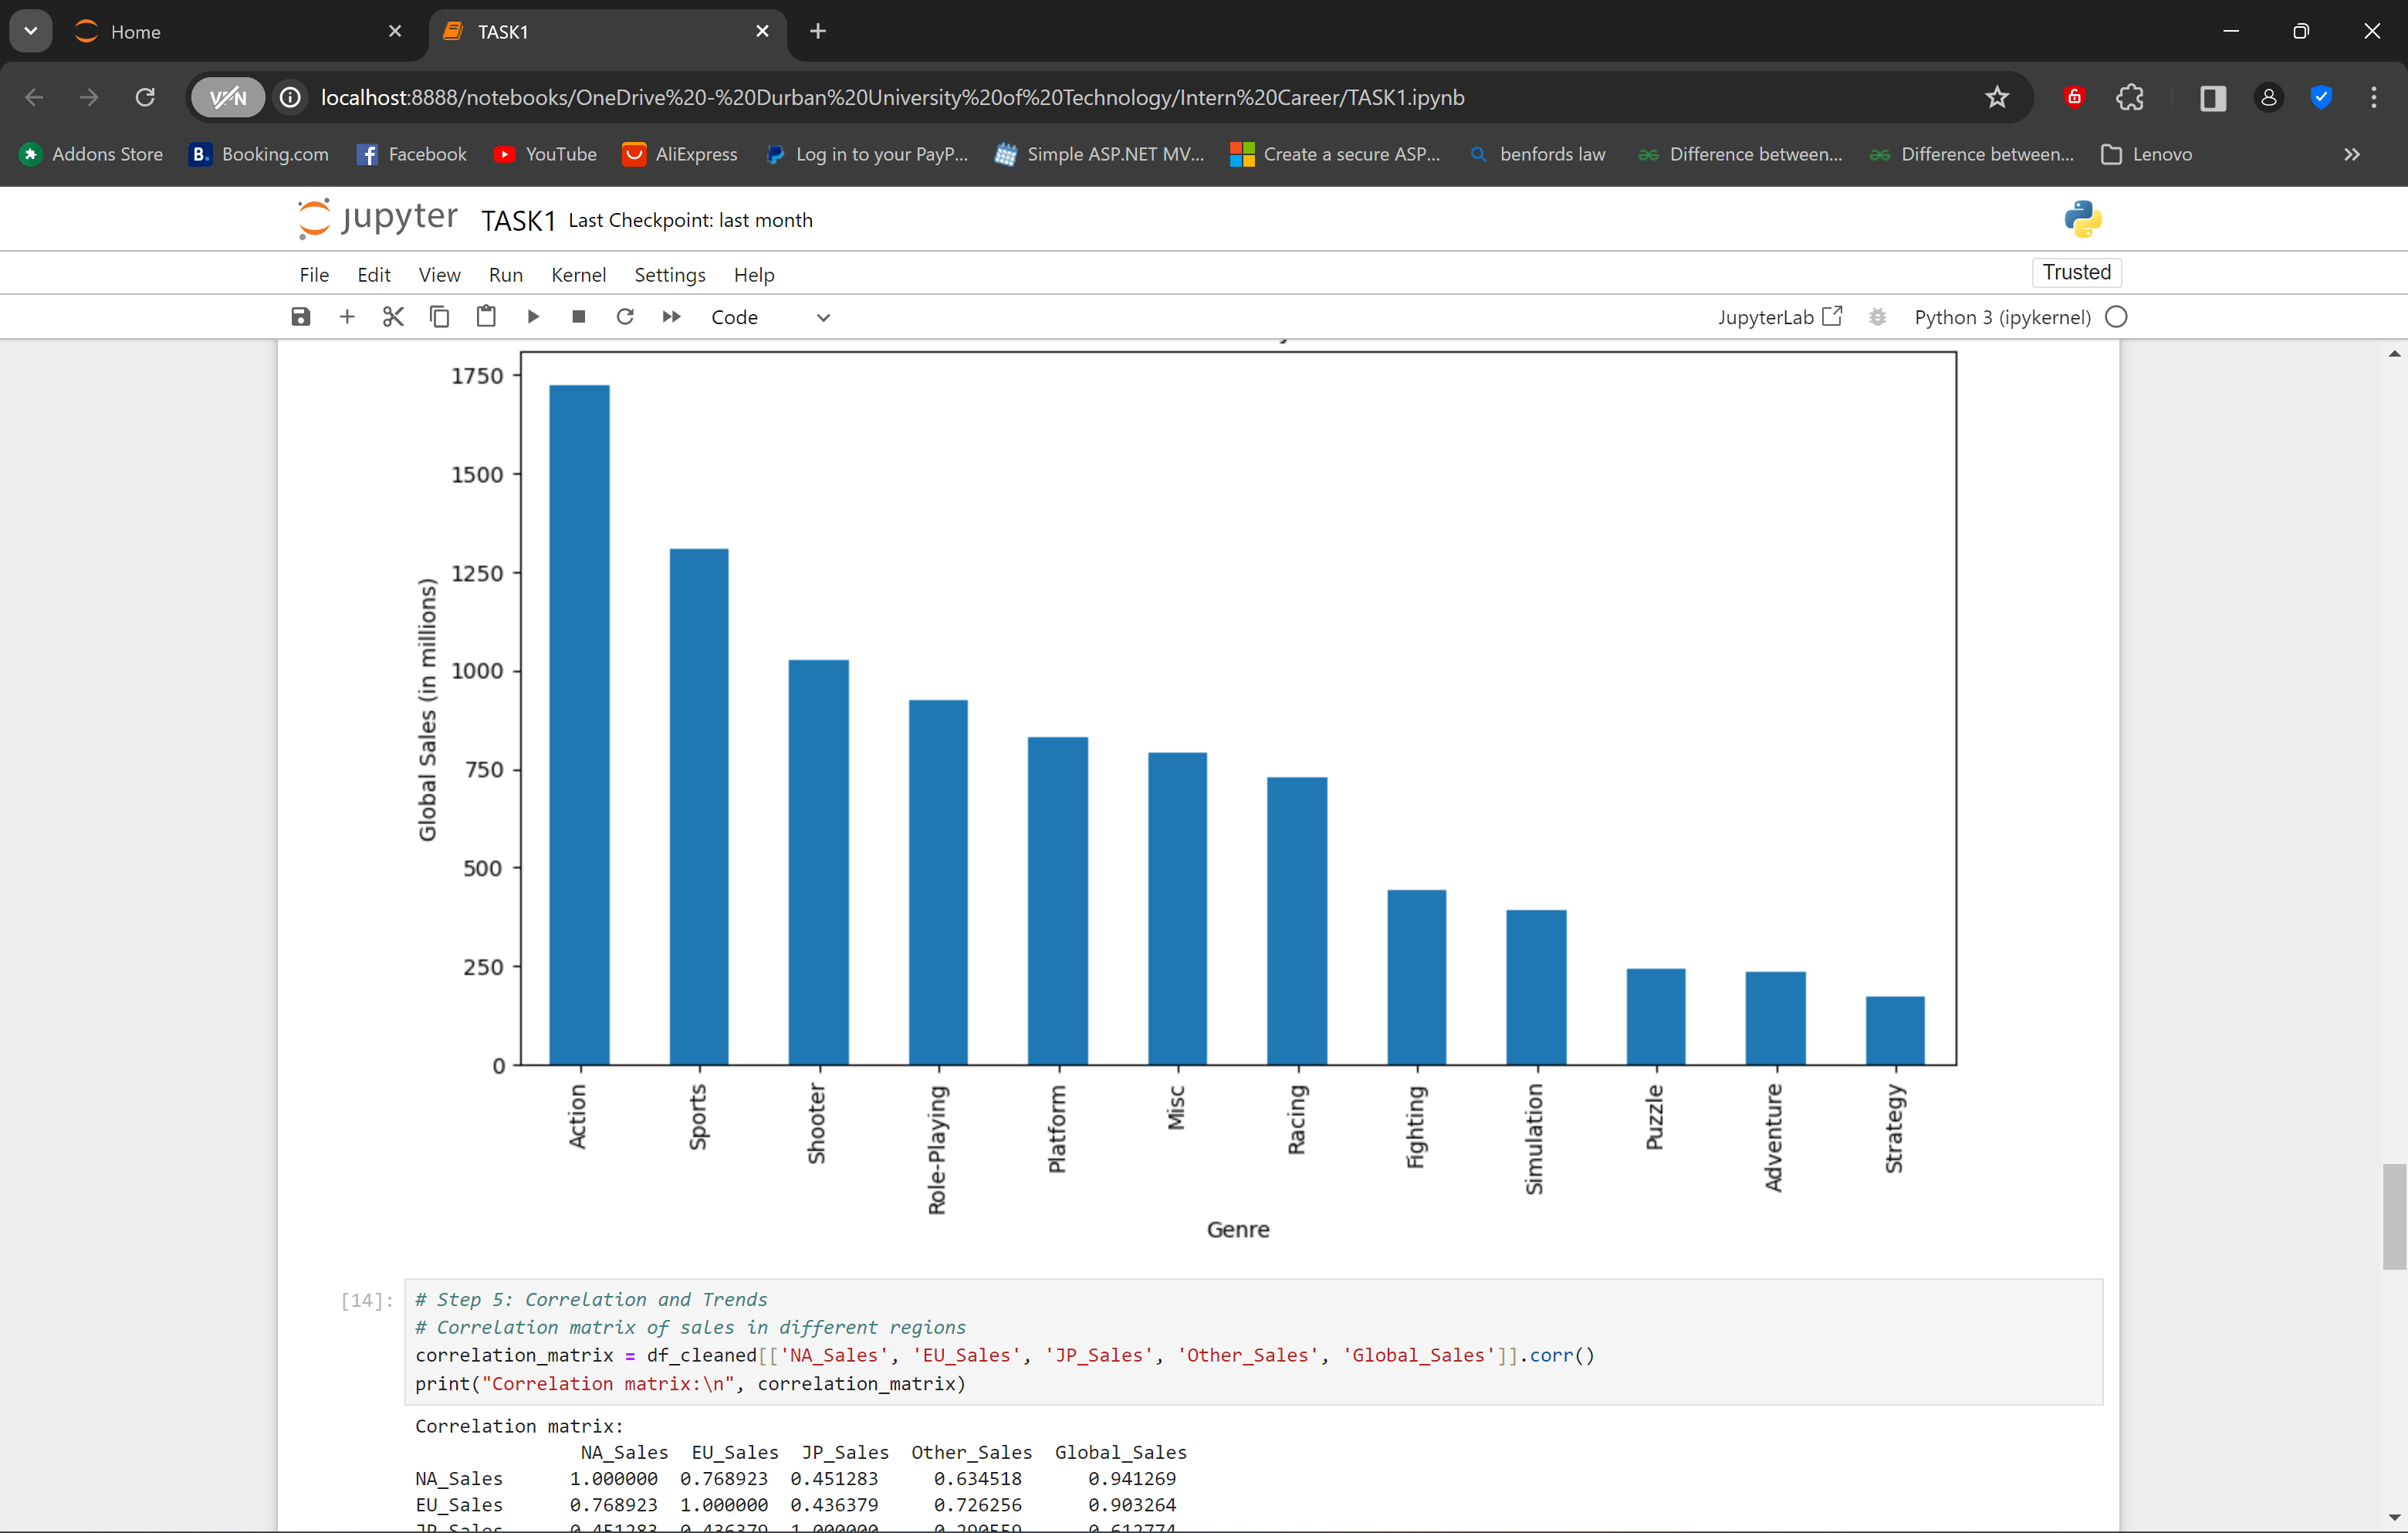Insert a new cell with the plus icon
This screenshot has width=2408, height=1533.
pos(347,317)
